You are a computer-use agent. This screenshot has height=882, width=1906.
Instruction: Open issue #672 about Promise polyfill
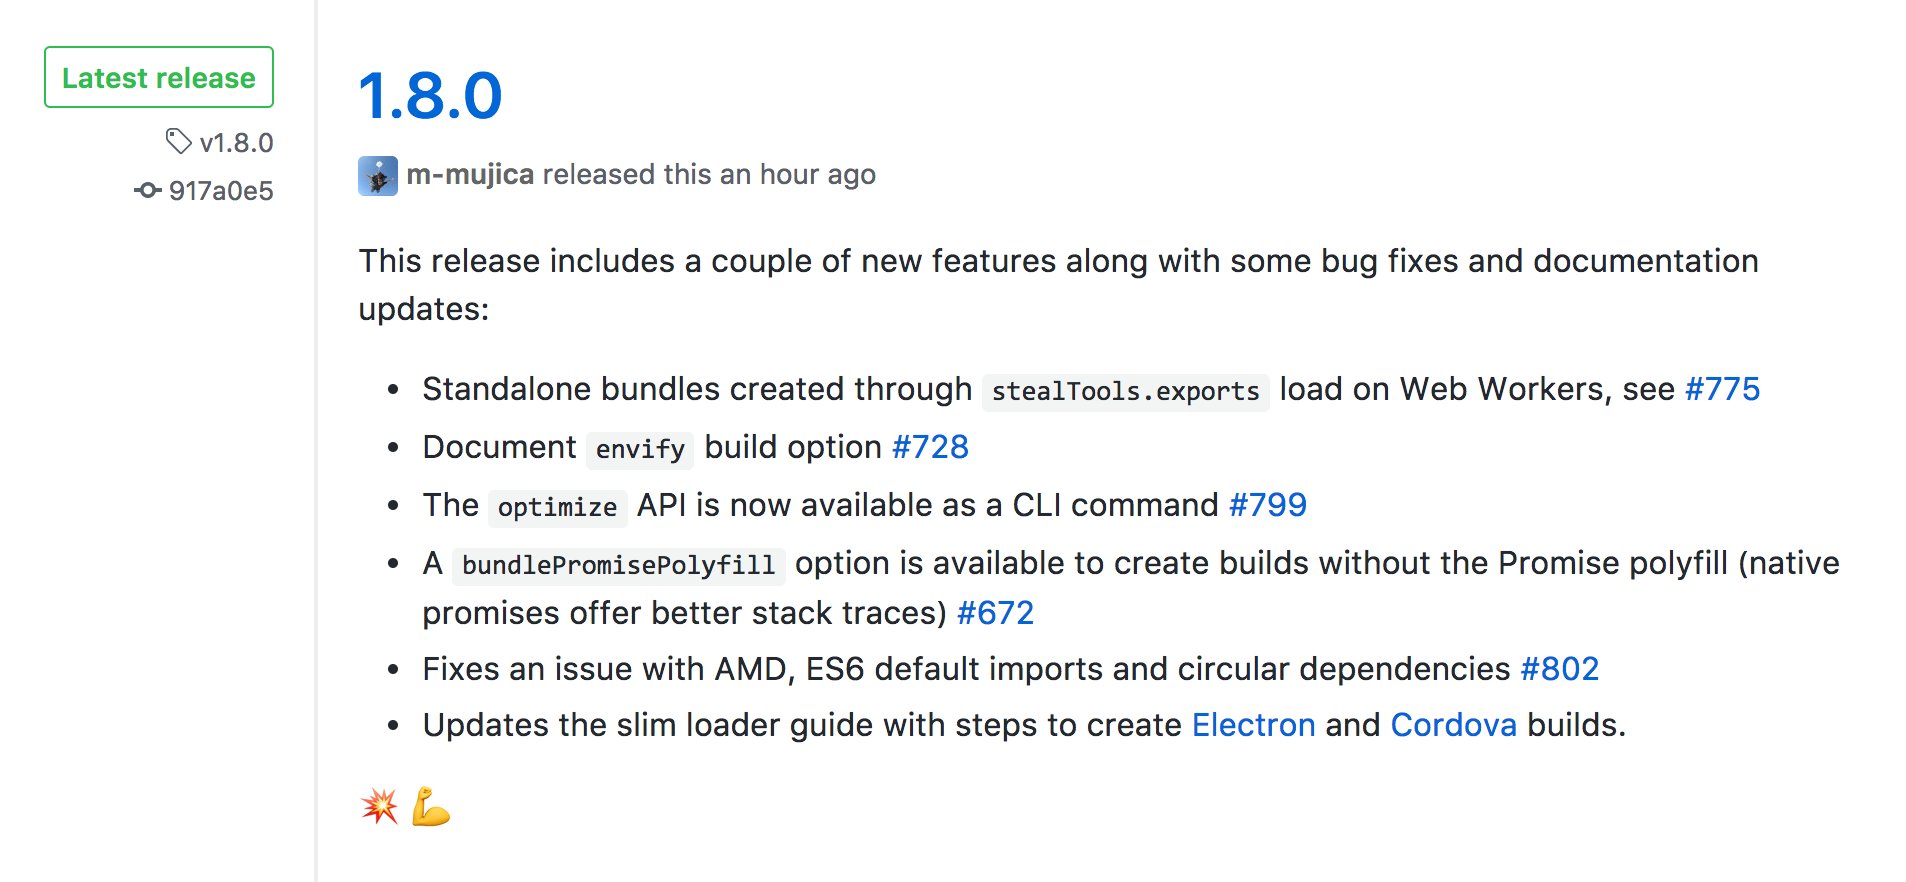(x=995, y=613)
